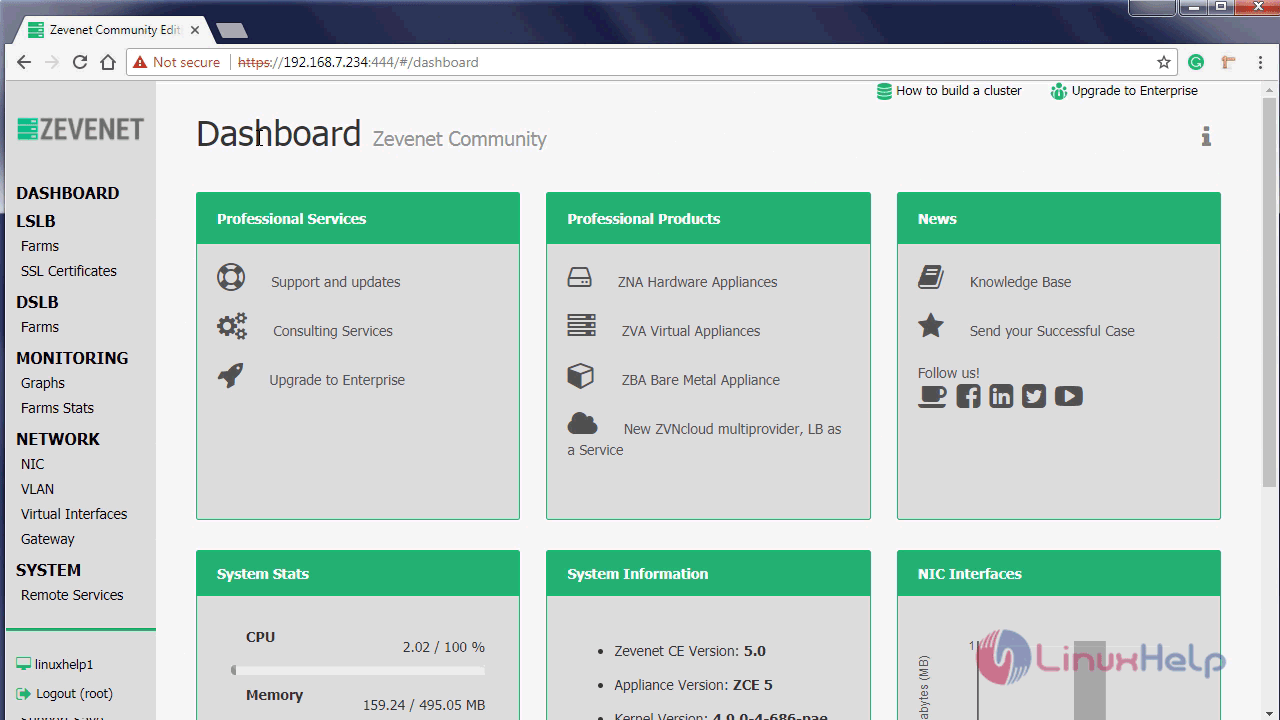Click the browser address bar URL

(x=358, y=62)
